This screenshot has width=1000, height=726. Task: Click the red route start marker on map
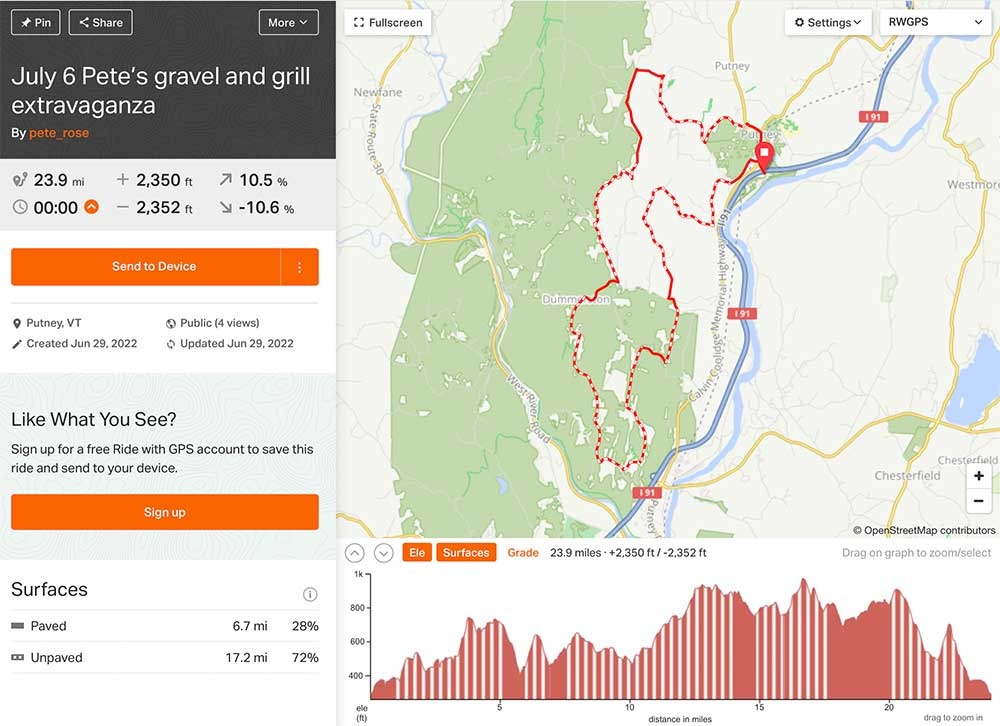[x=765, y=157]
